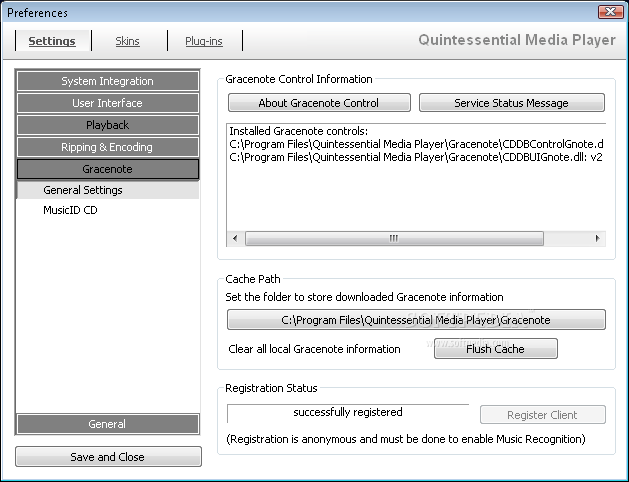This screenshot has width=629, height=482.
Task: Click the scroll right arrow in controls list
Action: point(597,238)
